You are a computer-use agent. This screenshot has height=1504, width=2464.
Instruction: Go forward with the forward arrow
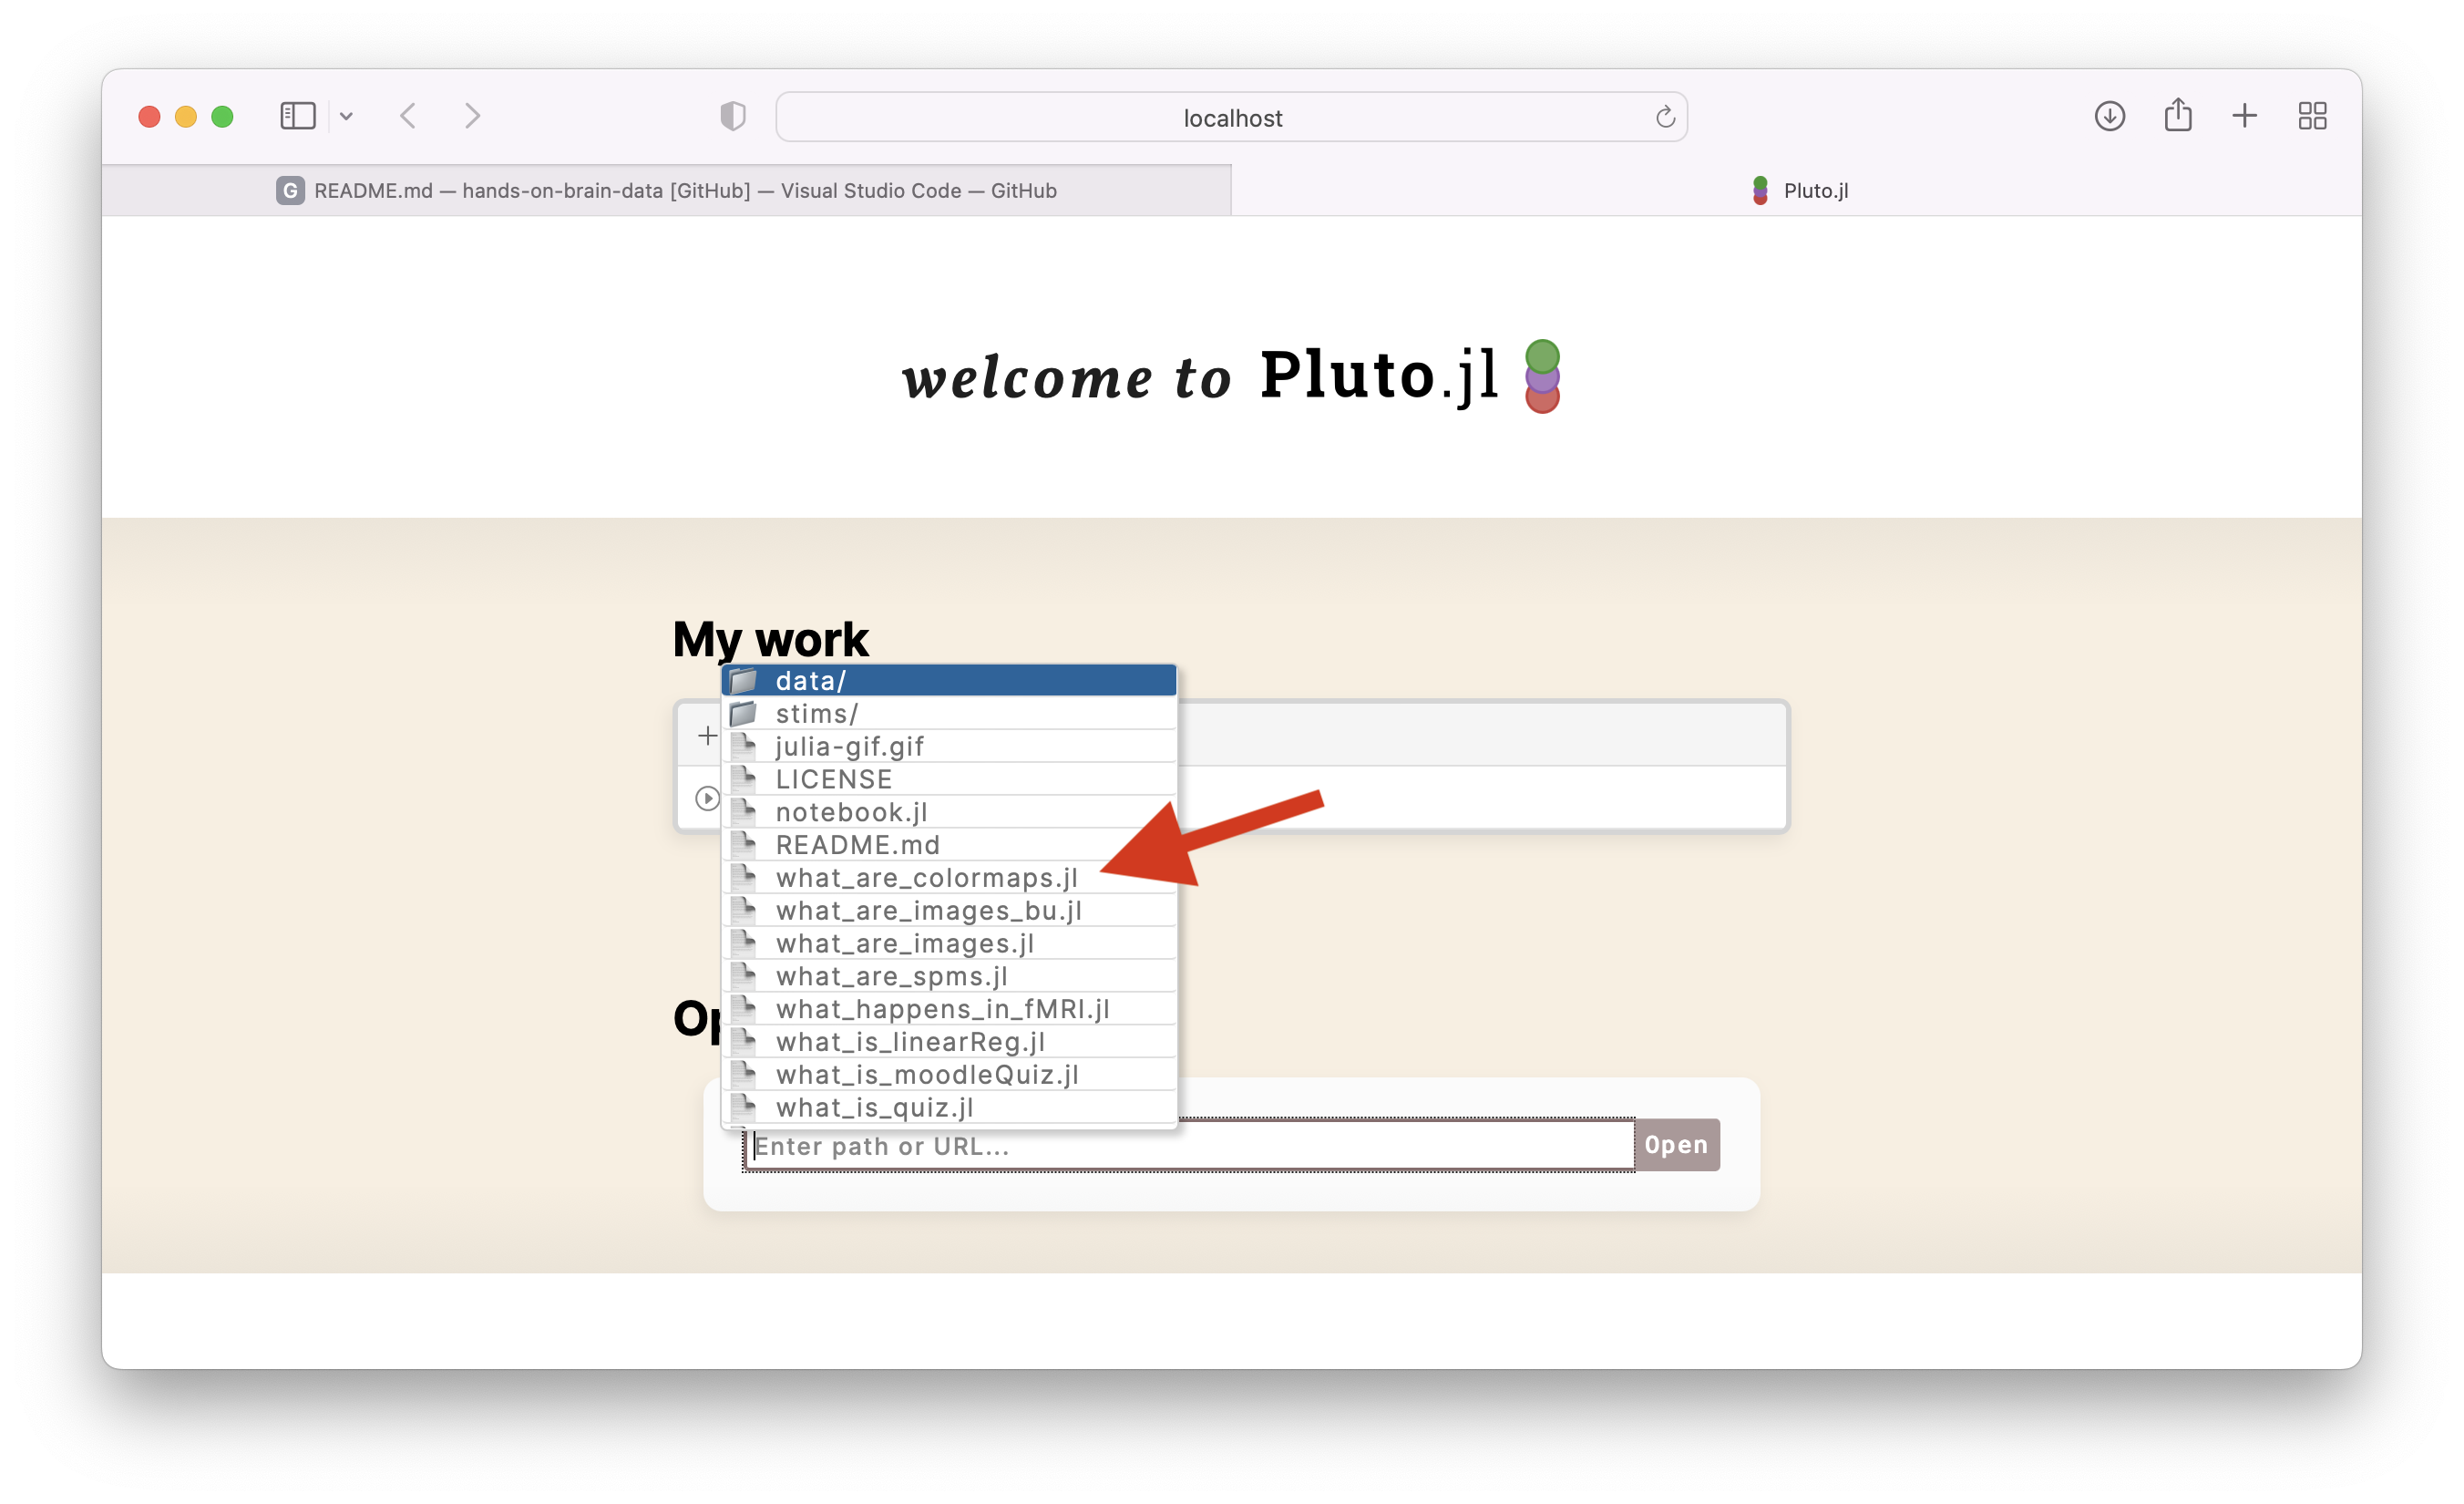(473, 116)
